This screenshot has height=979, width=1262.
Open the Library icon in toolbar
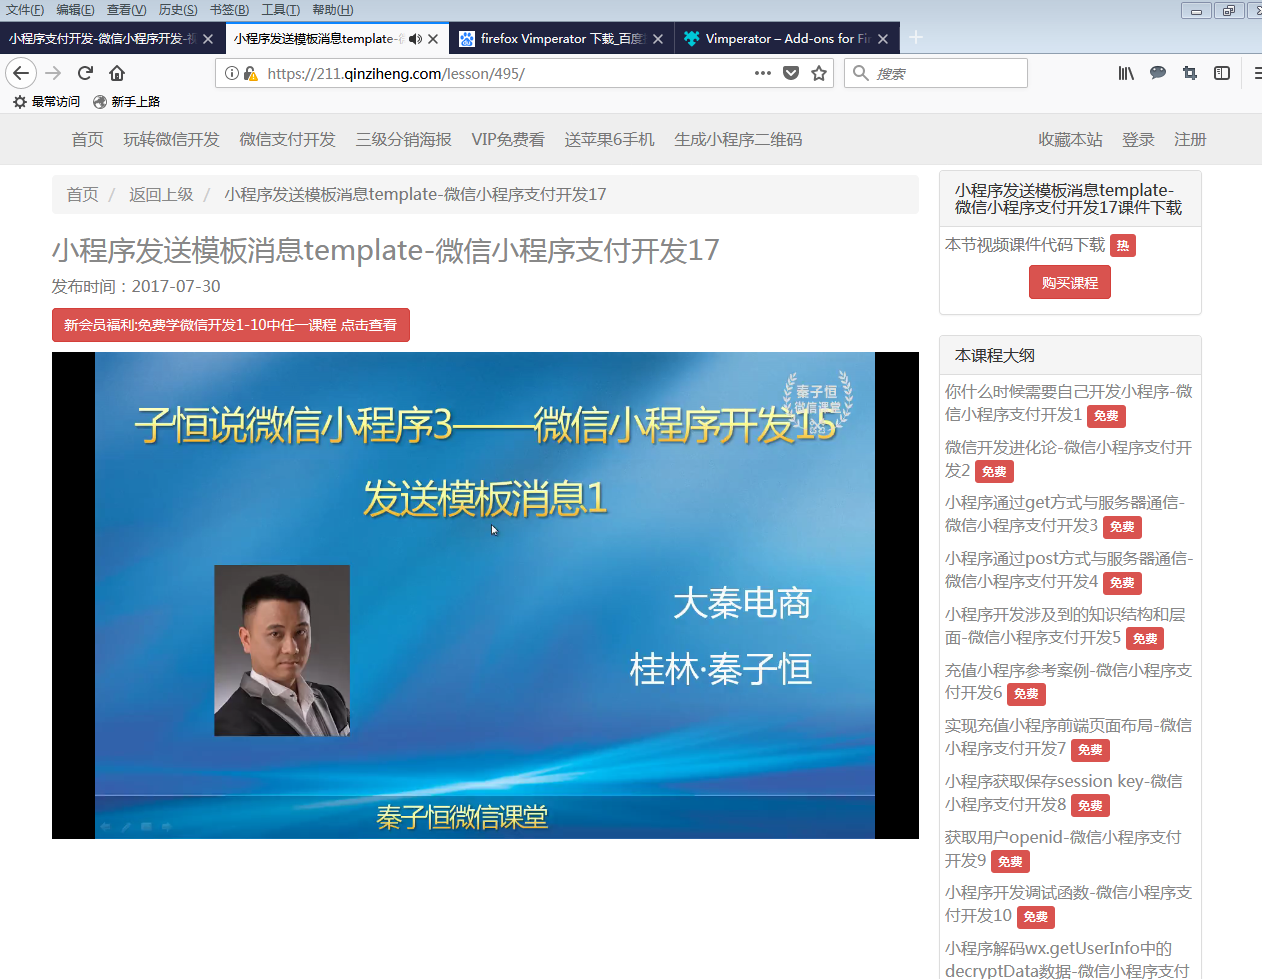click(x=1126, y=73)
